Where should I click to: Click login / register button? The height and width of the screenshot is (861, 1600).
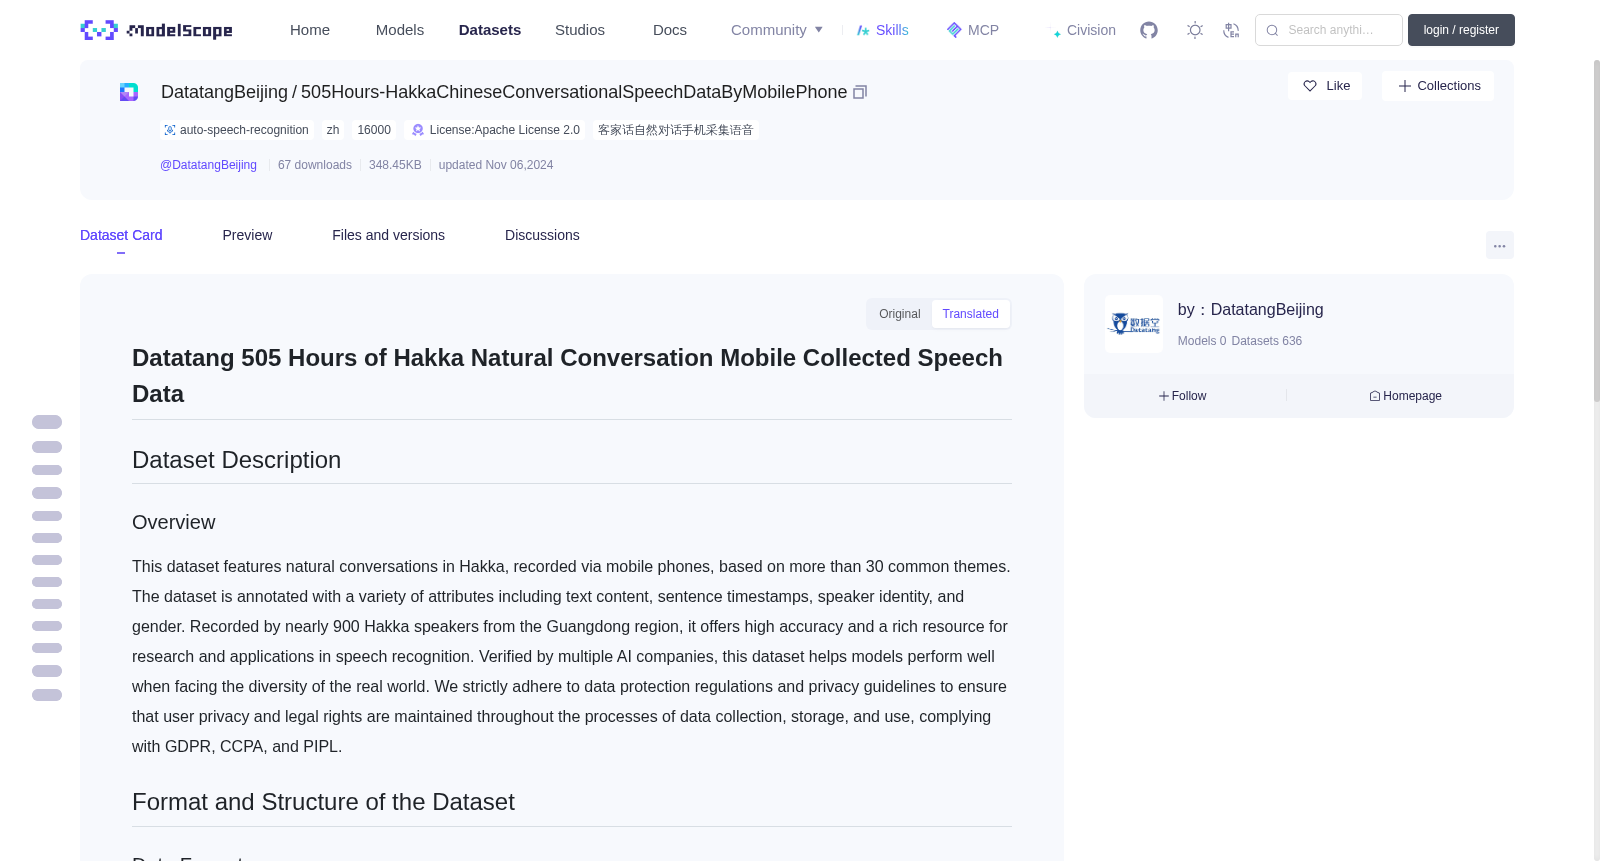[x=1461, y=30]
